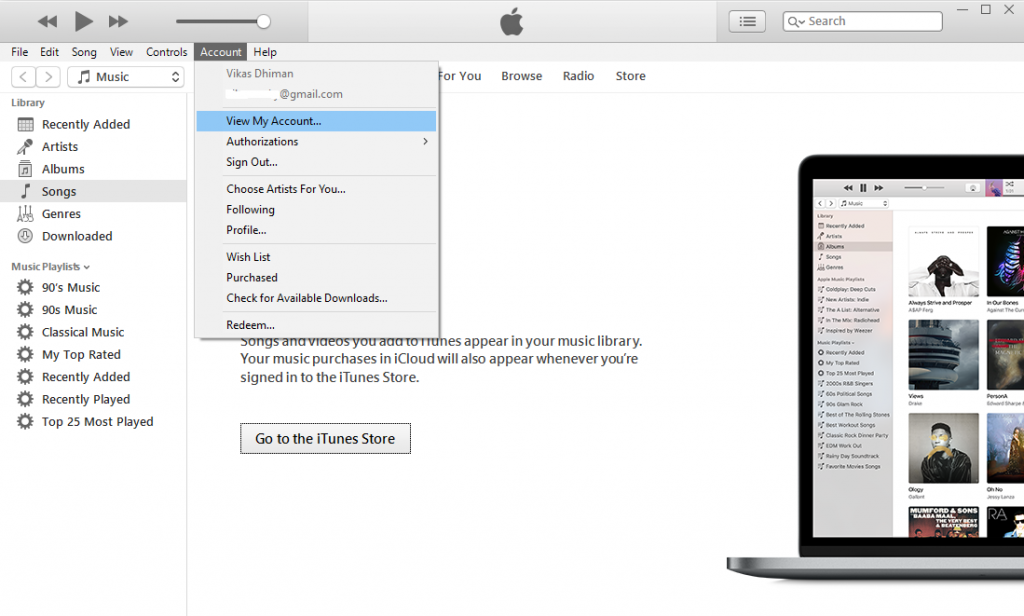
Task: Select Choose Artists For You entry
Action: (x=316, y=189)
